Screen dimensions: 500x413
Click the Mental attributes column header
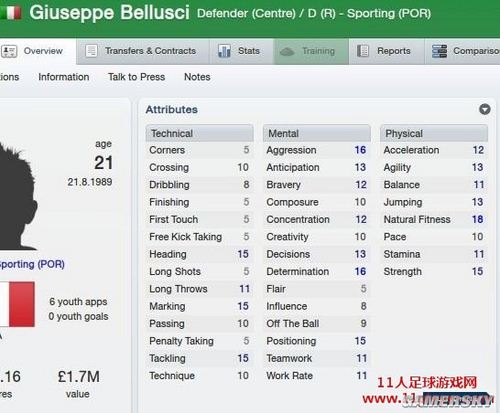(317, 133)
